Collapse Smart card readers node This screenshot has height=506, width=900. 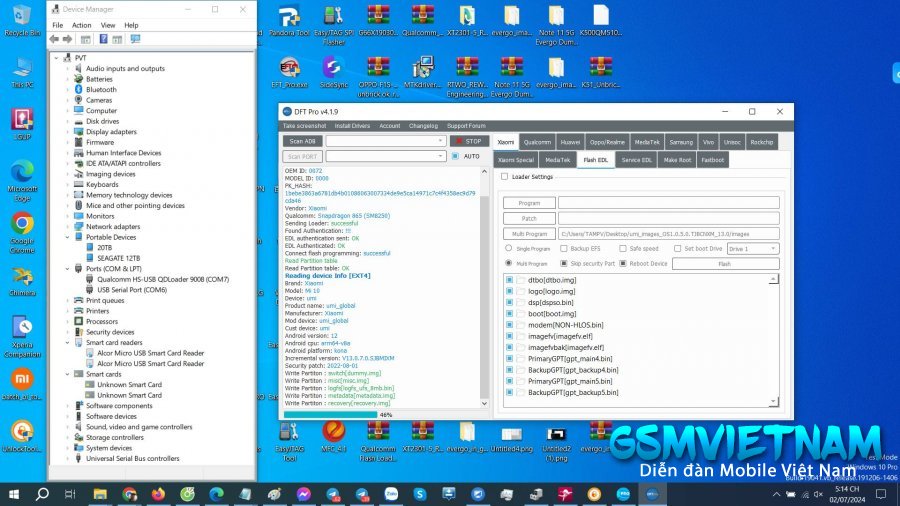pos(68,342)
